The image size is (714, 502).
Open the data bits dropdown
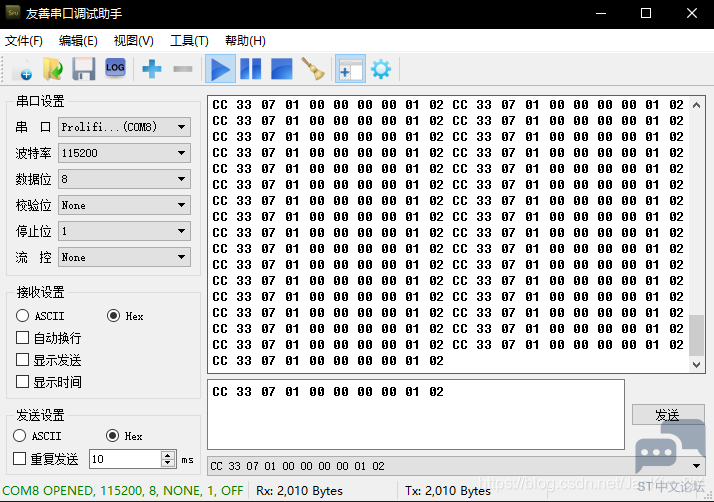pyautogui.click(x=124, y=179)
